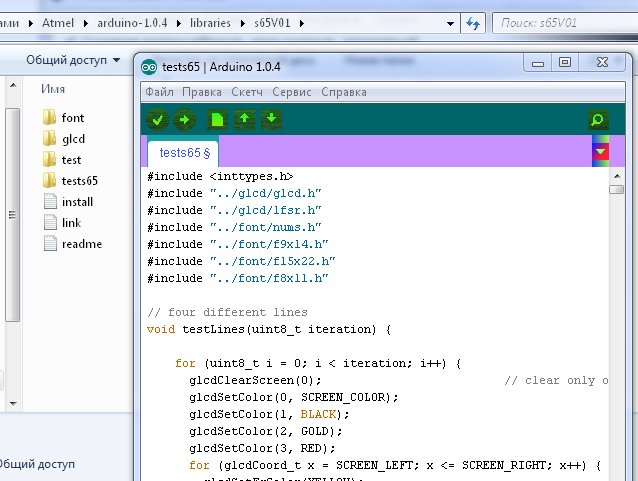Click Atmel in the Explorer address path
Image resolution: width=638 pixels, height=481 pixels.
pos(58,23)
